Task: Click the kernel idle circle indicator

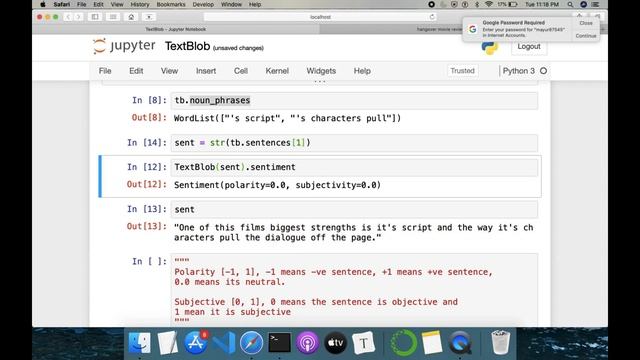Action: pyautogui.click(x=543, y=71)
